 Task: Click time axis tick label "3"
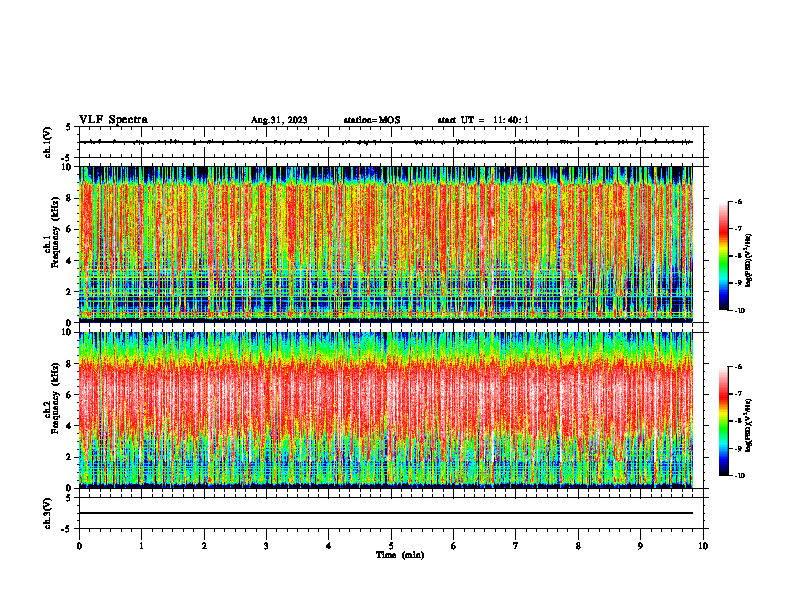266,546
